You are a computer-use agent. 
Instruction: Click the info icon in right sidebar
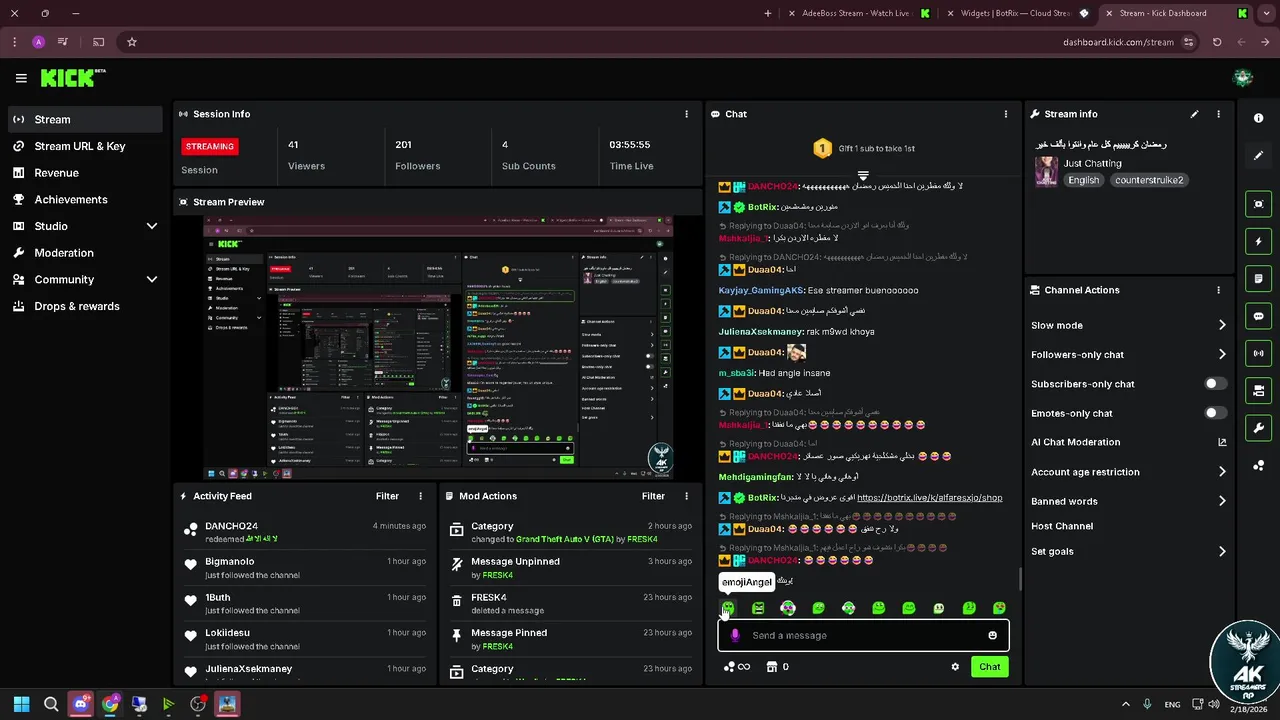click(1258, 118)
